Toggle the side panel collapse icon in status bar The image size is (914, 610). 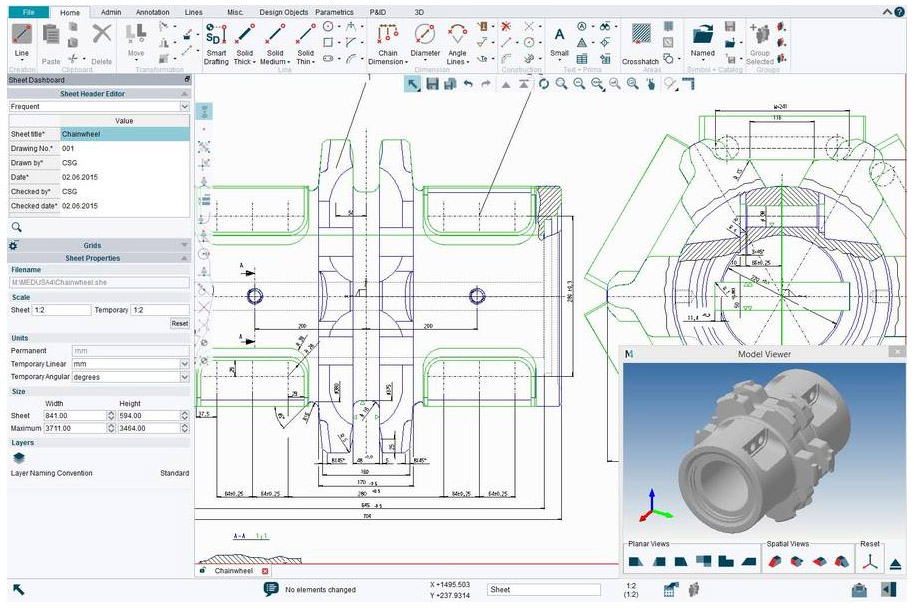pos(889,590)
